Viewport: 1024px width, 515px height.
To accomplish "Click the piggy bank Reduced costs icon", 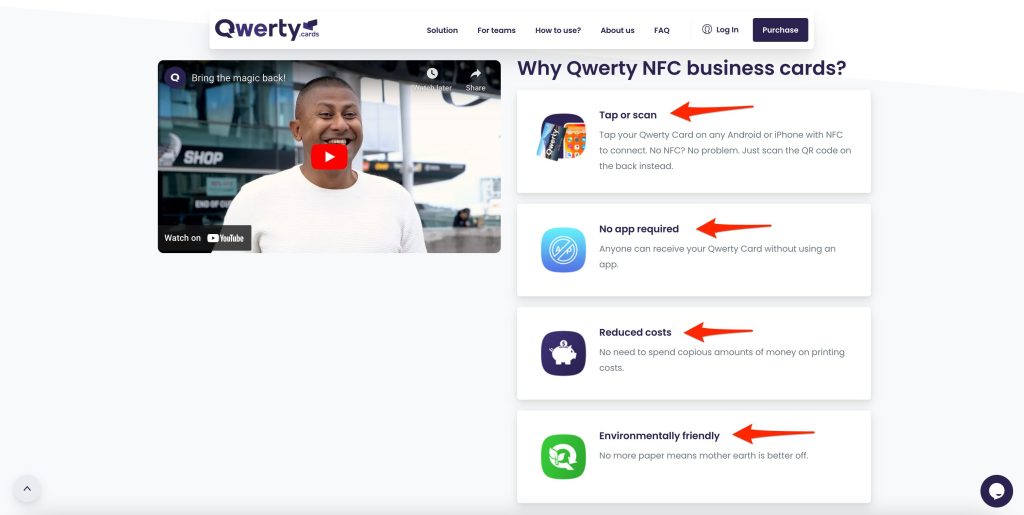I will 563,353.
